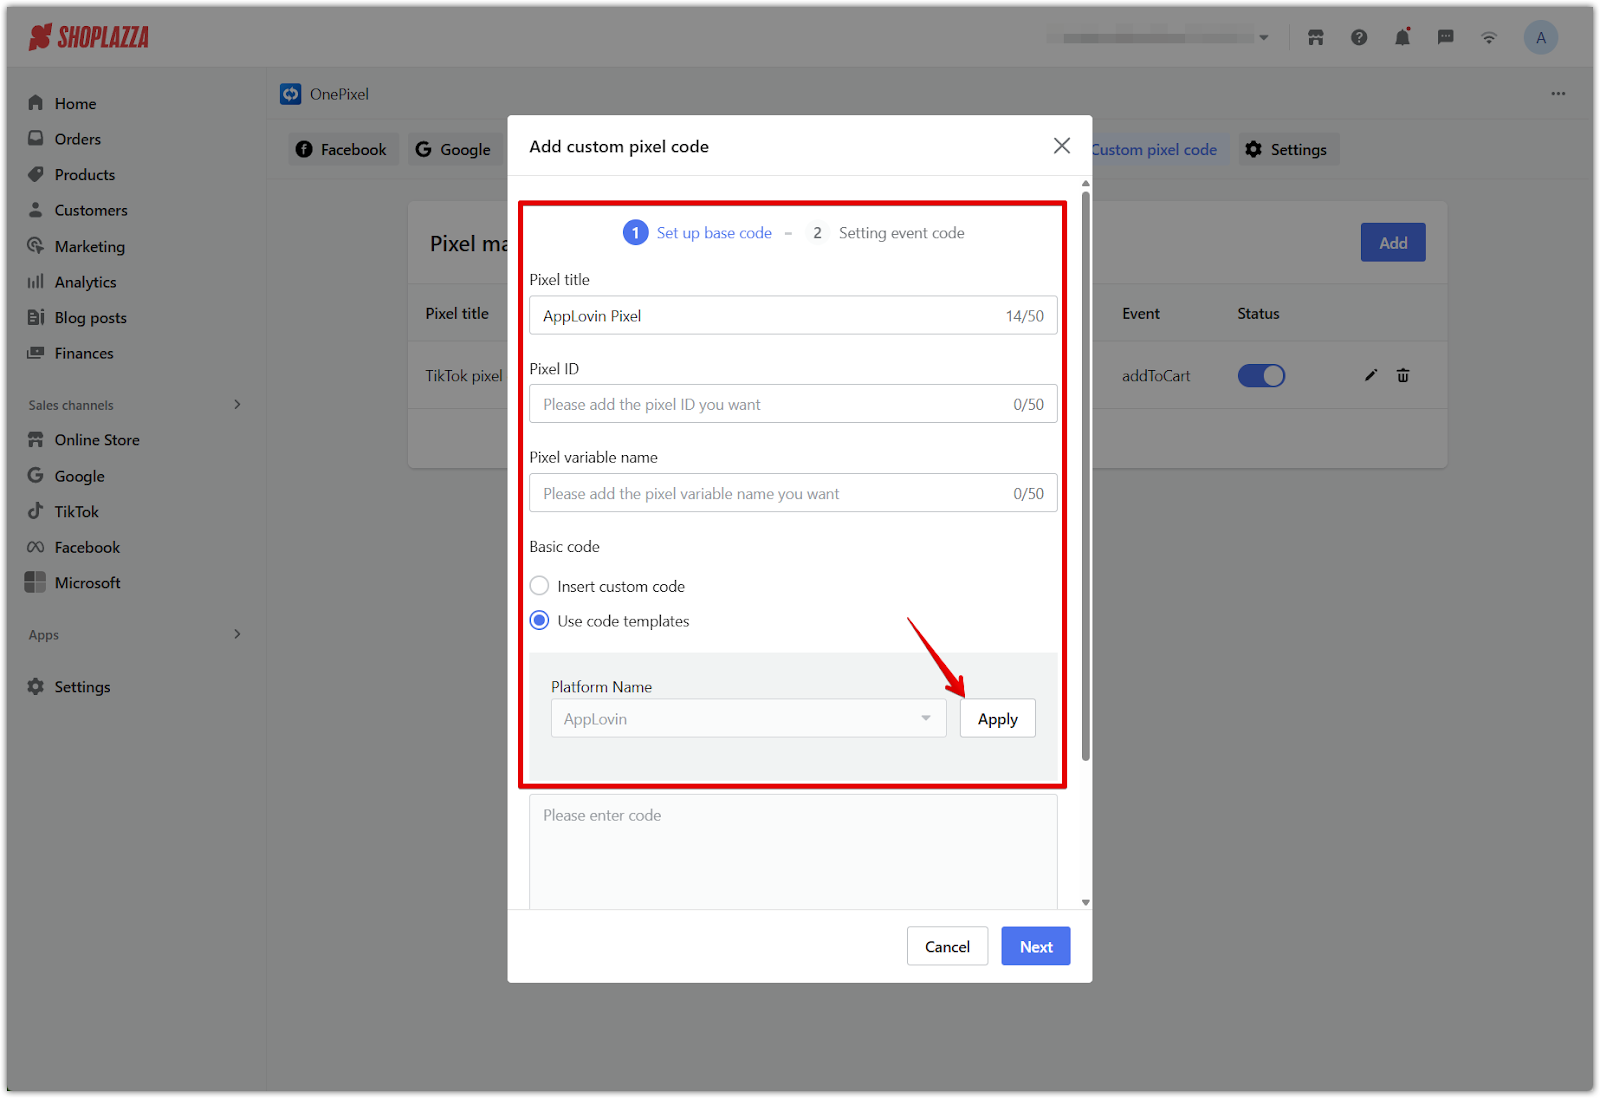Edit the TikTok pixel row with pencil
Image resolution: width=1600 pixels, height=1098 pixels.
tap(1371, 376)
